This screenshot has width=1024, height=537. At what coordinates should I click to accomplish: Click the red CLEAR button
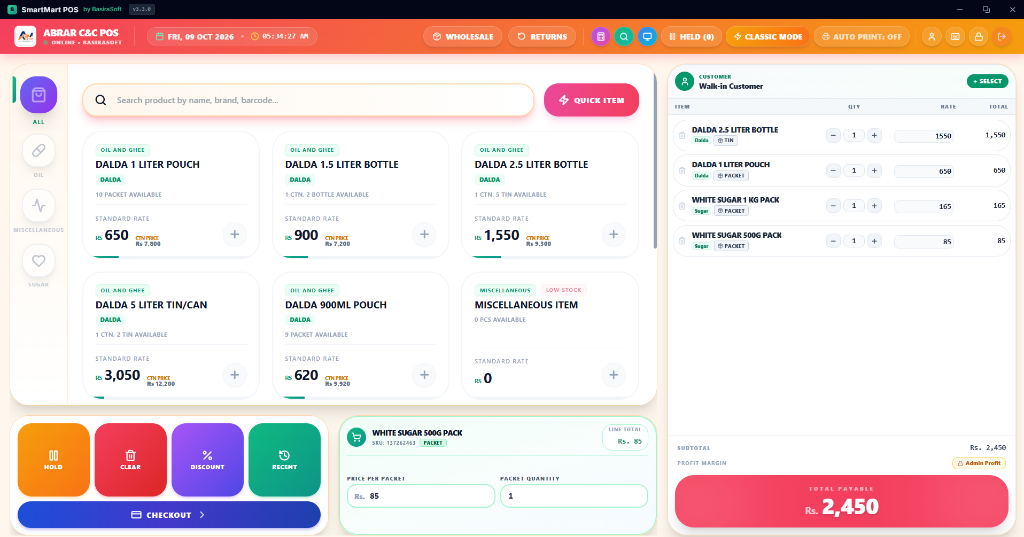(131, 459)
